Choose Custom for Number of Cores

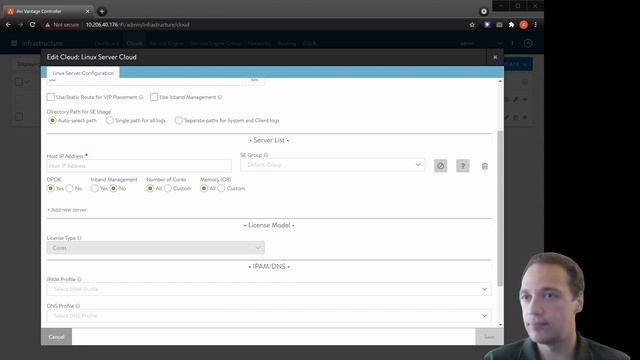point(168,188)
